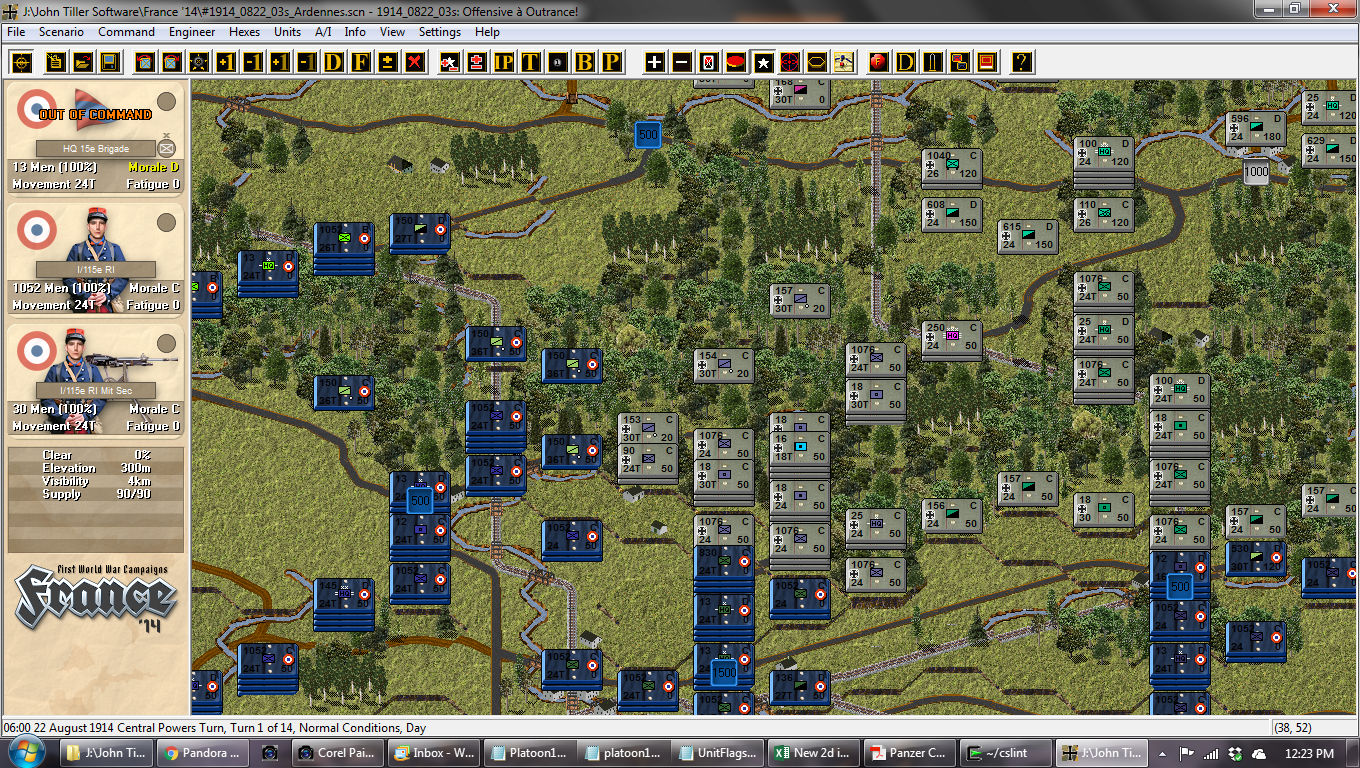Screen dimensions: 1360x768
Task: Click the IP toolbar button
Action: 504,62
